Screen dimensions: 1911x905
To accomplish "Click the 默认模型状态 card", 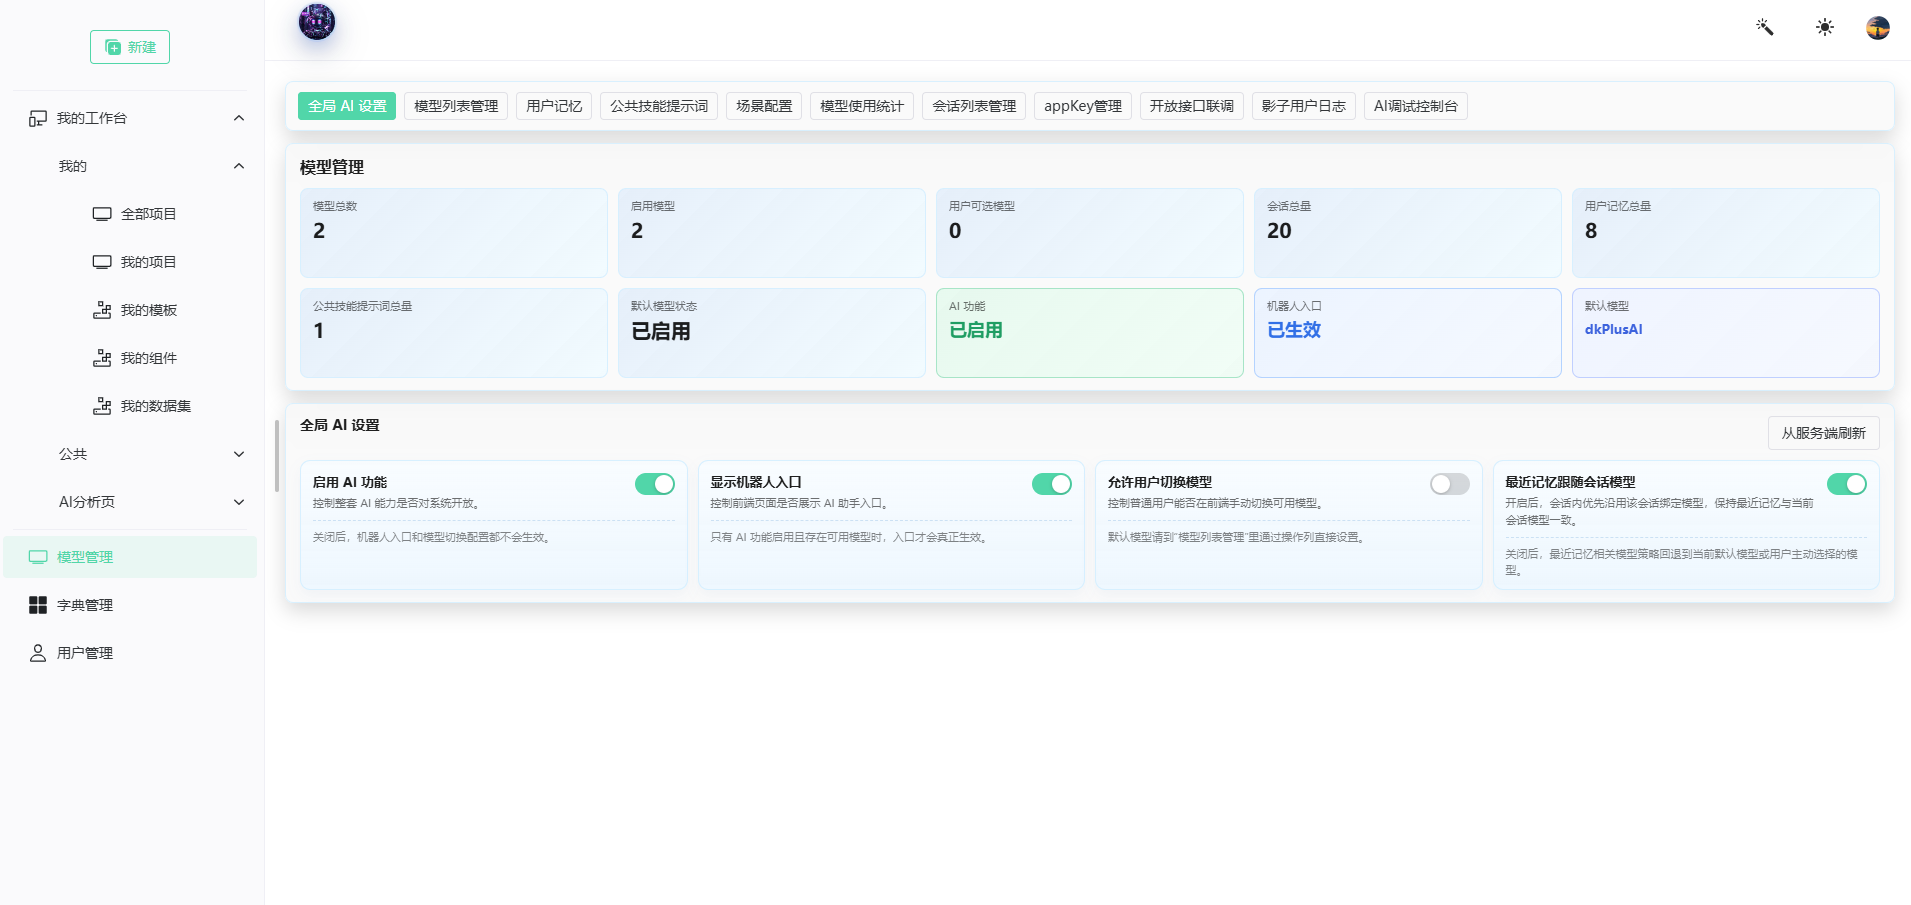I will click(x=772, y=333).
